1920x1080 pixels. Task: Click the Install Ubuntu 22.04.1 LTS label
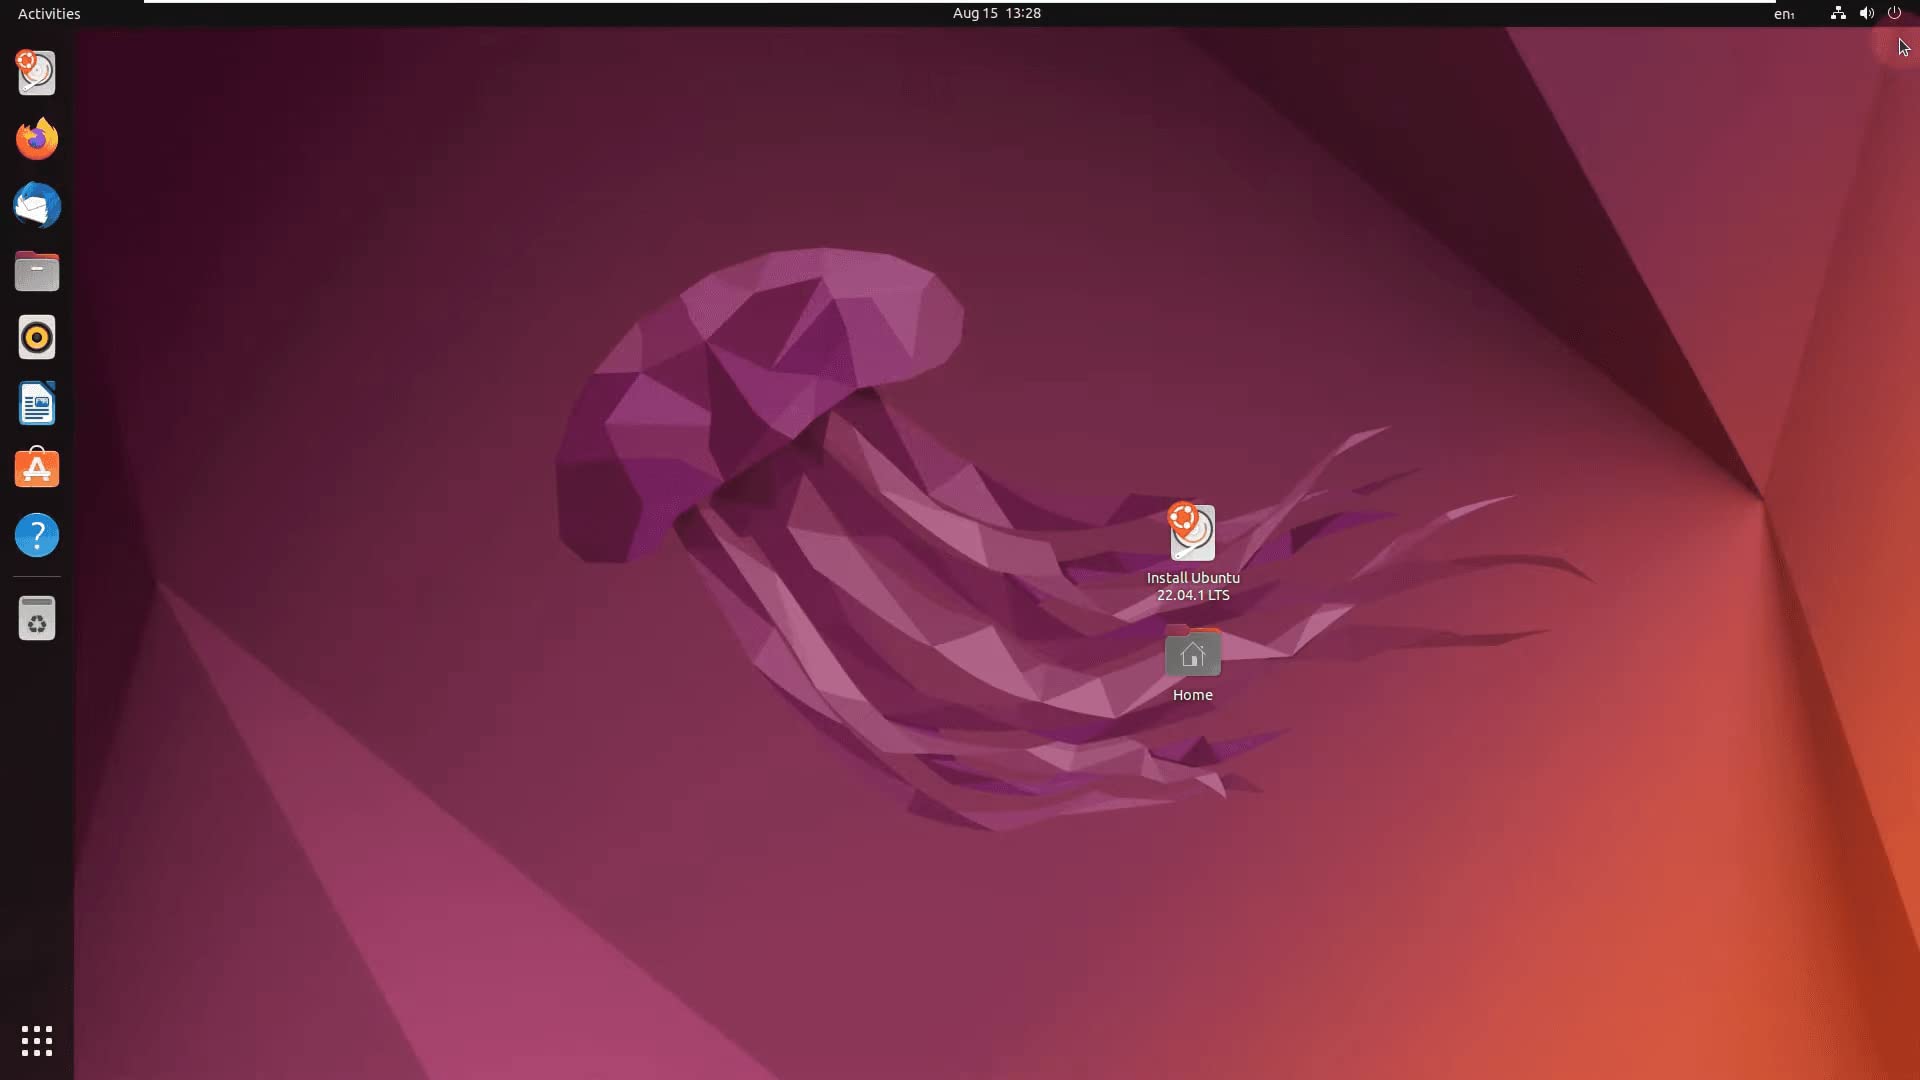tap(1192, 586)
